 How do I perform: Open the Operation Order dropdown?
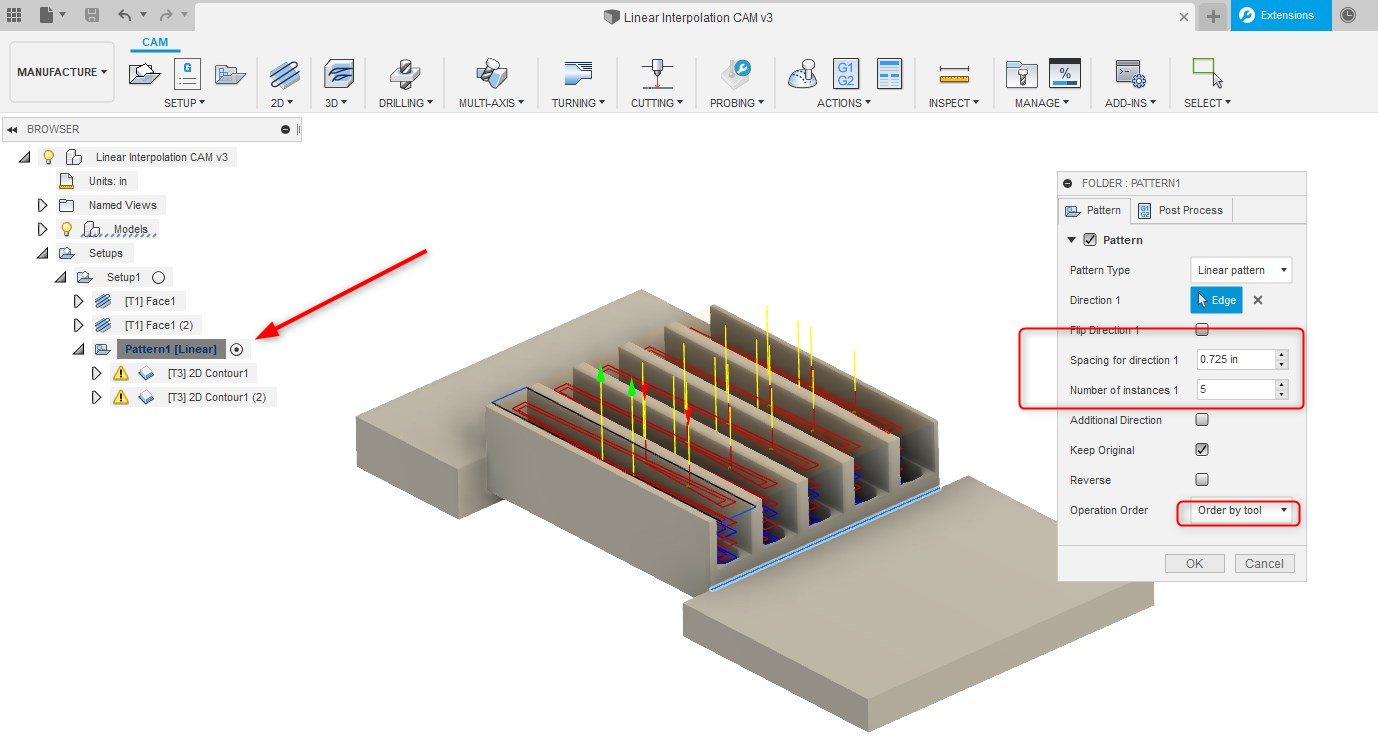pyautogui.click(x=1241, y=510)
